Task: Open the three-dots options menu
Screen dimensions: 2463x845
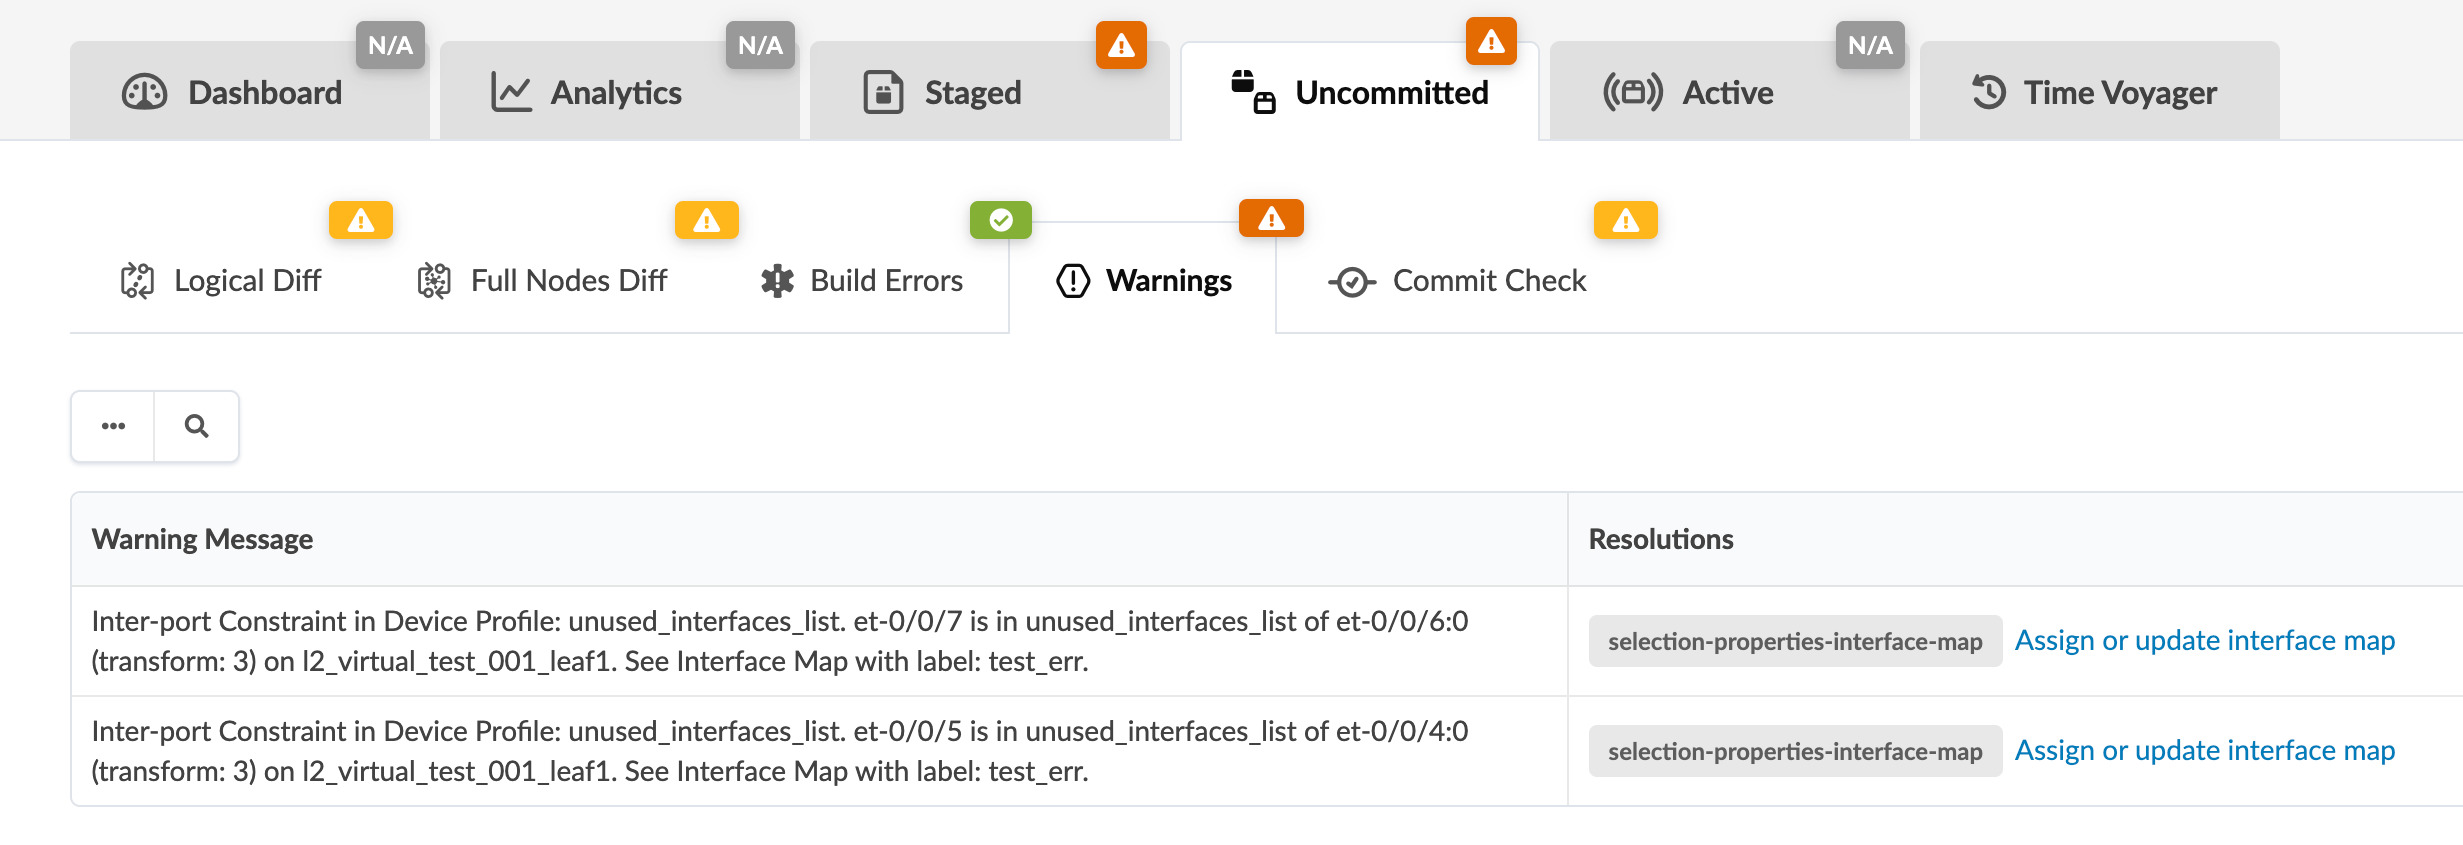Action: [113, 427]
